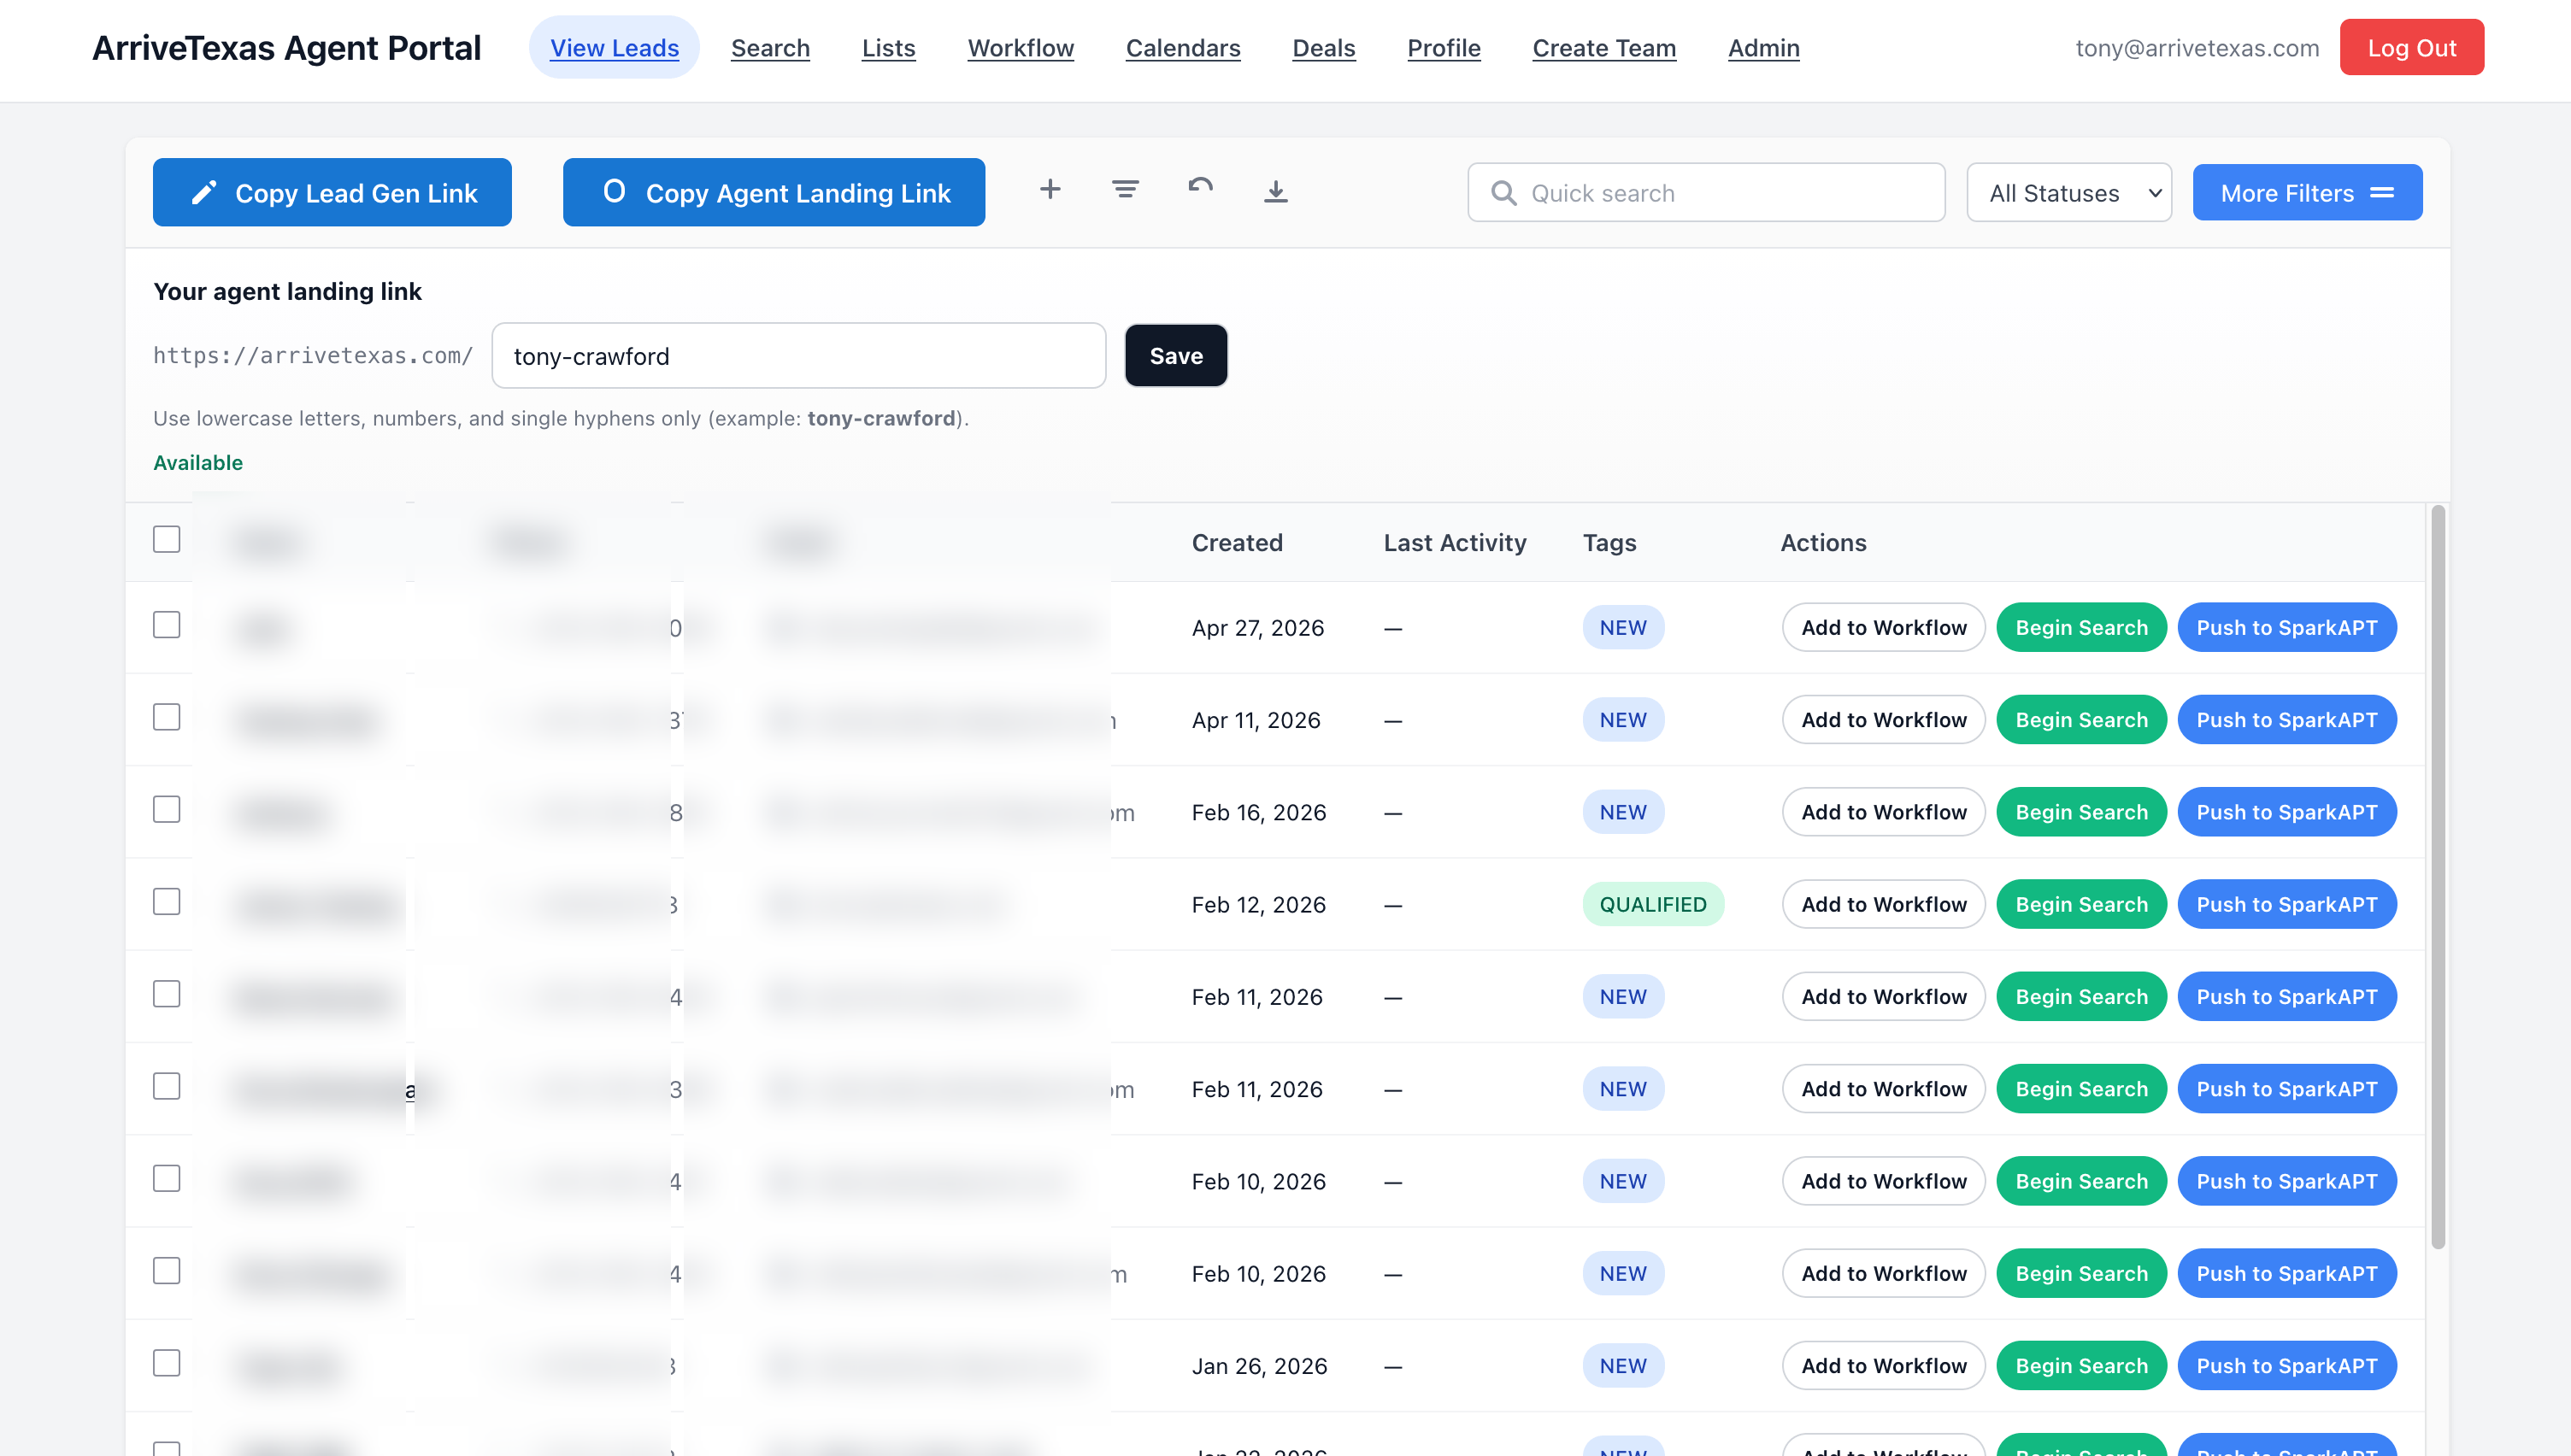Click Create Team in navigation

pos(1604,47)
